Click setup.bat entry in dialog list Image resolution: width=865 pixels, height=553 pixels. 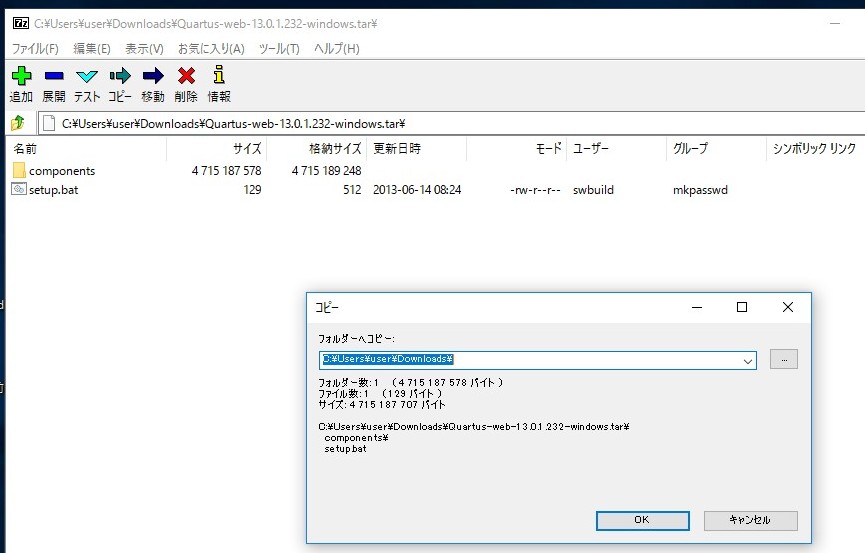345,449
